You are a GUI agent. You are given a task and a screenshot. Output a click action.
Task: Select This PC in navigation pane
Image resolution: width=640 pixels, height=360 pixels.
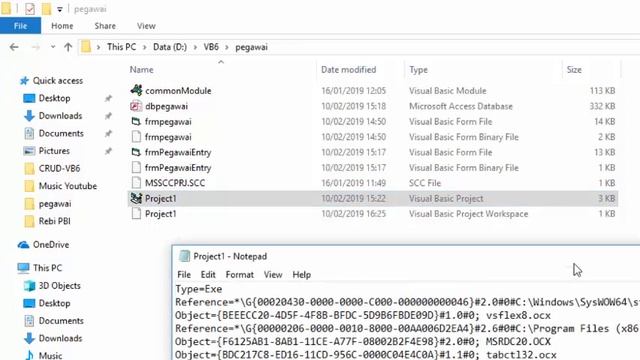(47, 268)
